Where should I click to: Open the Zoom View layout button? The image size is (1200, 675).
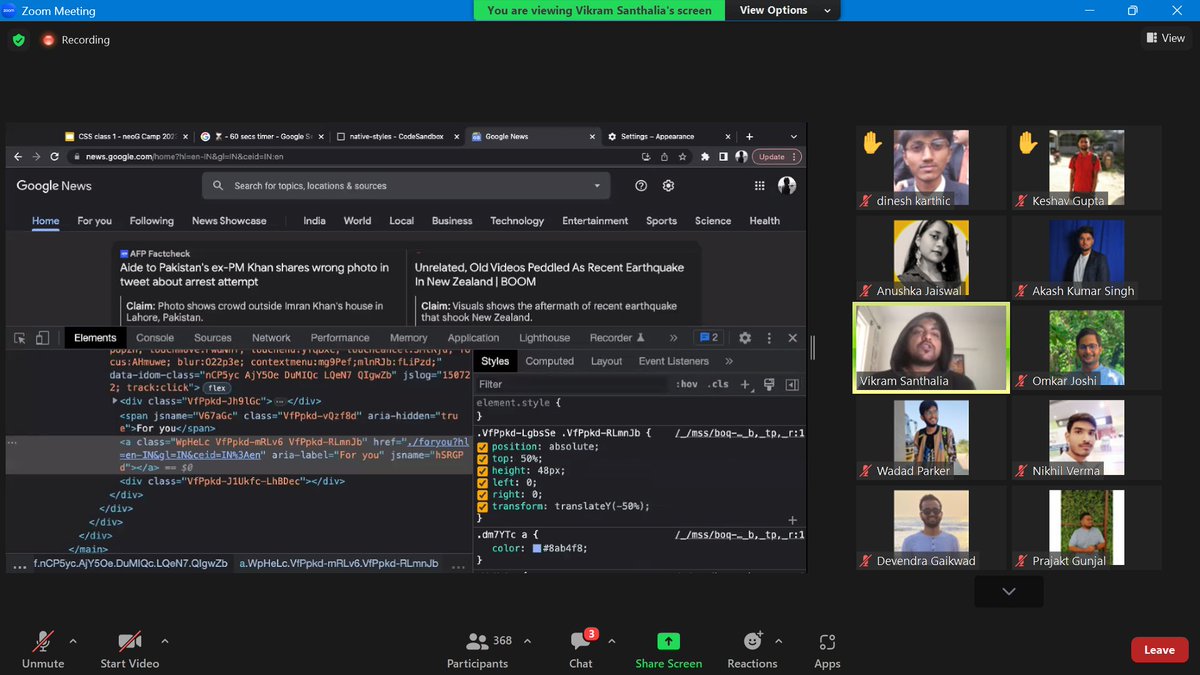point(1166,38)
